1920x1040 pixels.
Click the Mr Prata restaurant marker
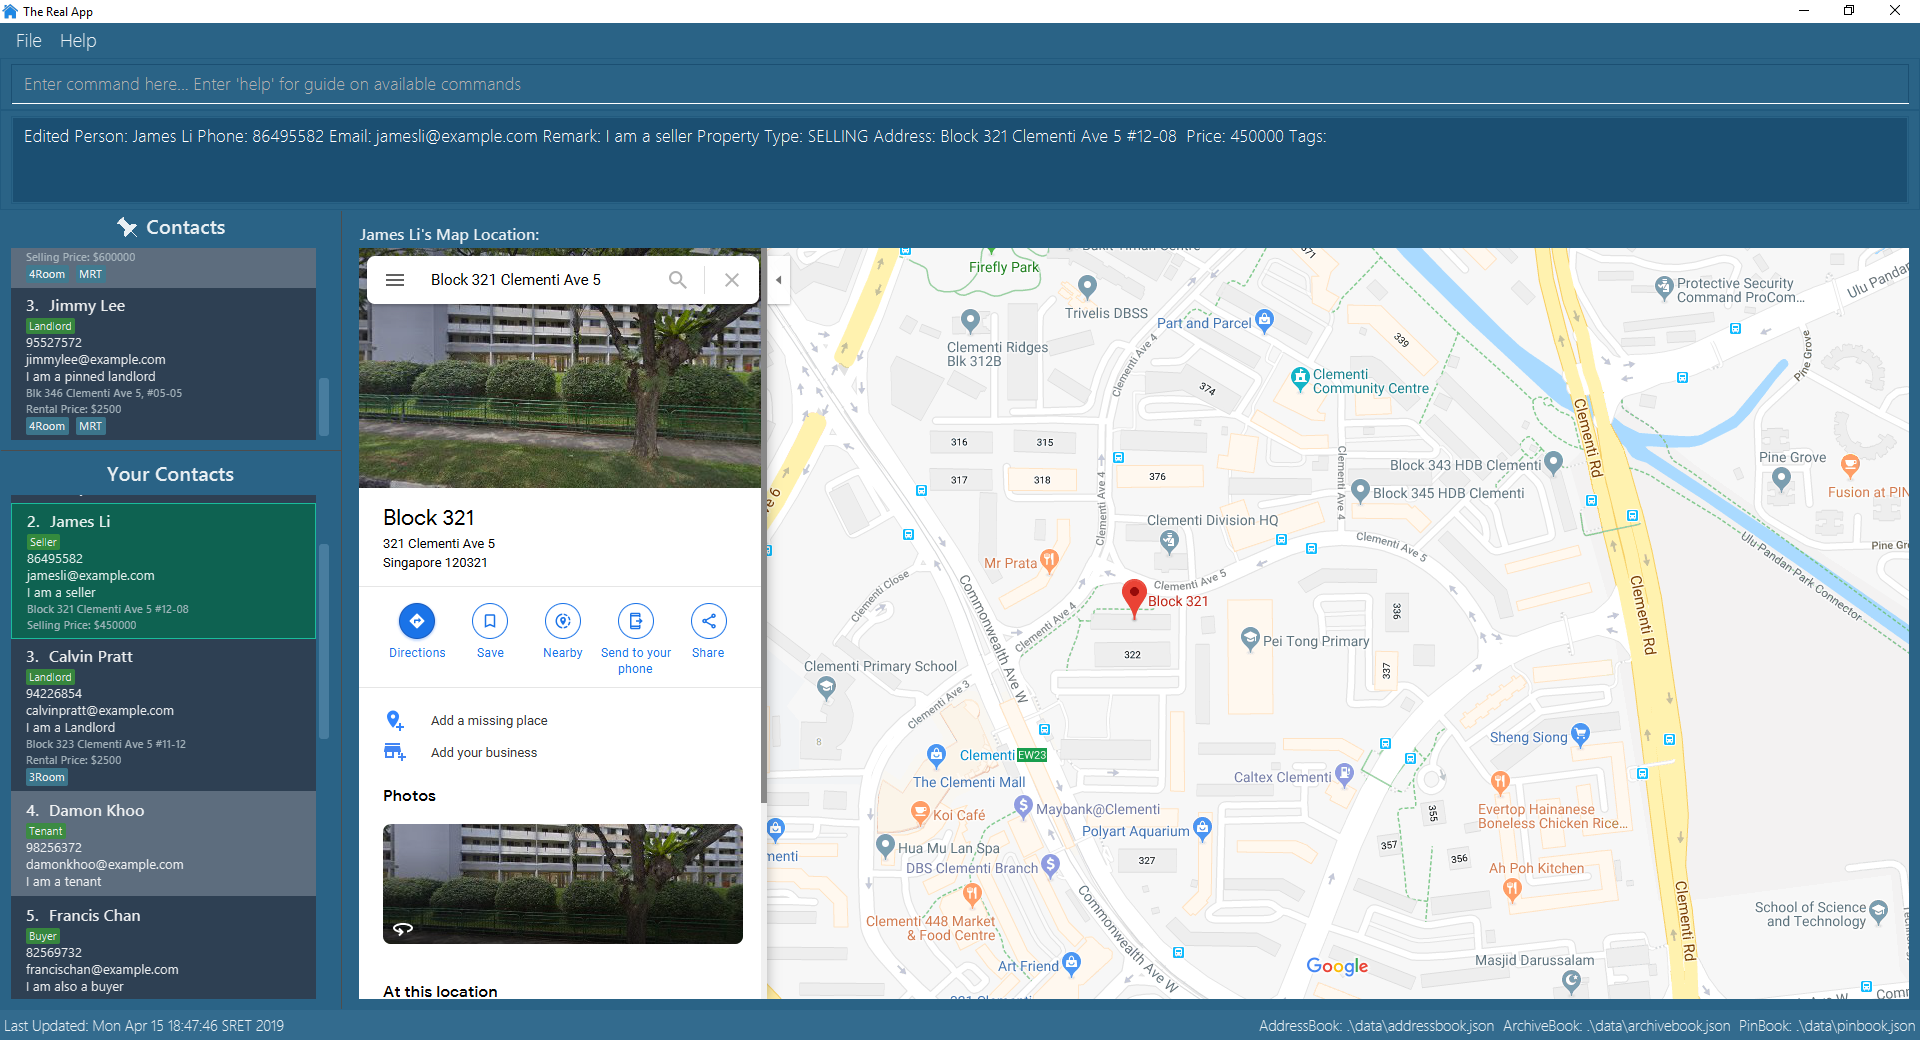[1049, 561]
